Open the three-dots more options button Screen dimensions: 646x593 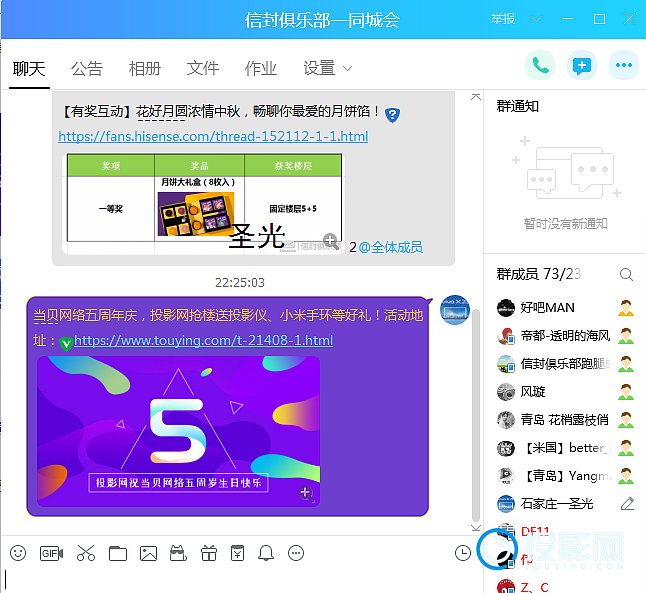pyautogui.click(x=624, y=65)
